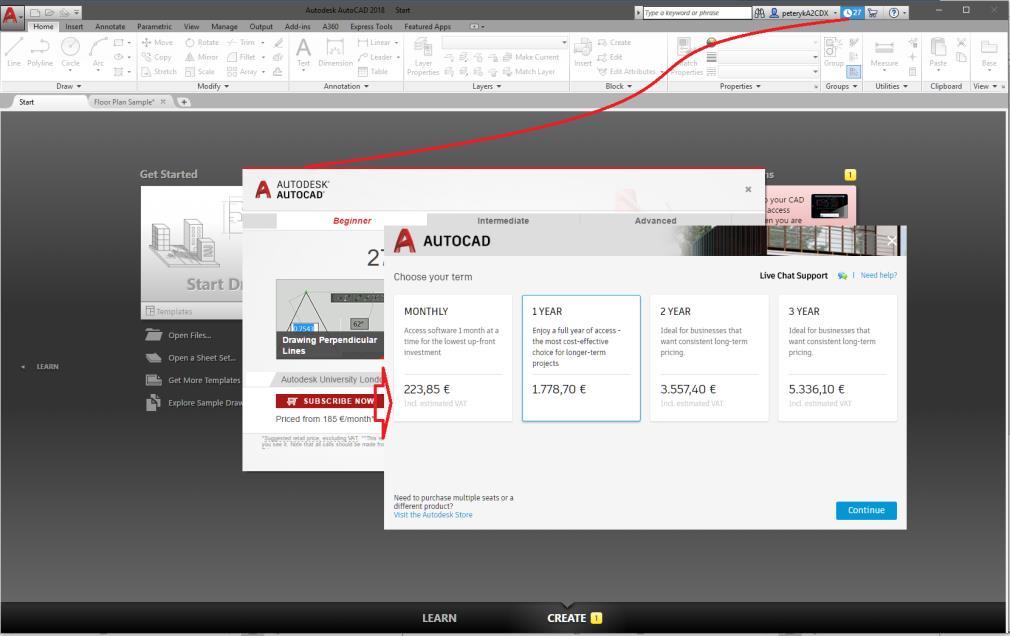
Task: Open the layer name combo box
Action: pyautogui.click(x=504, y=43)
